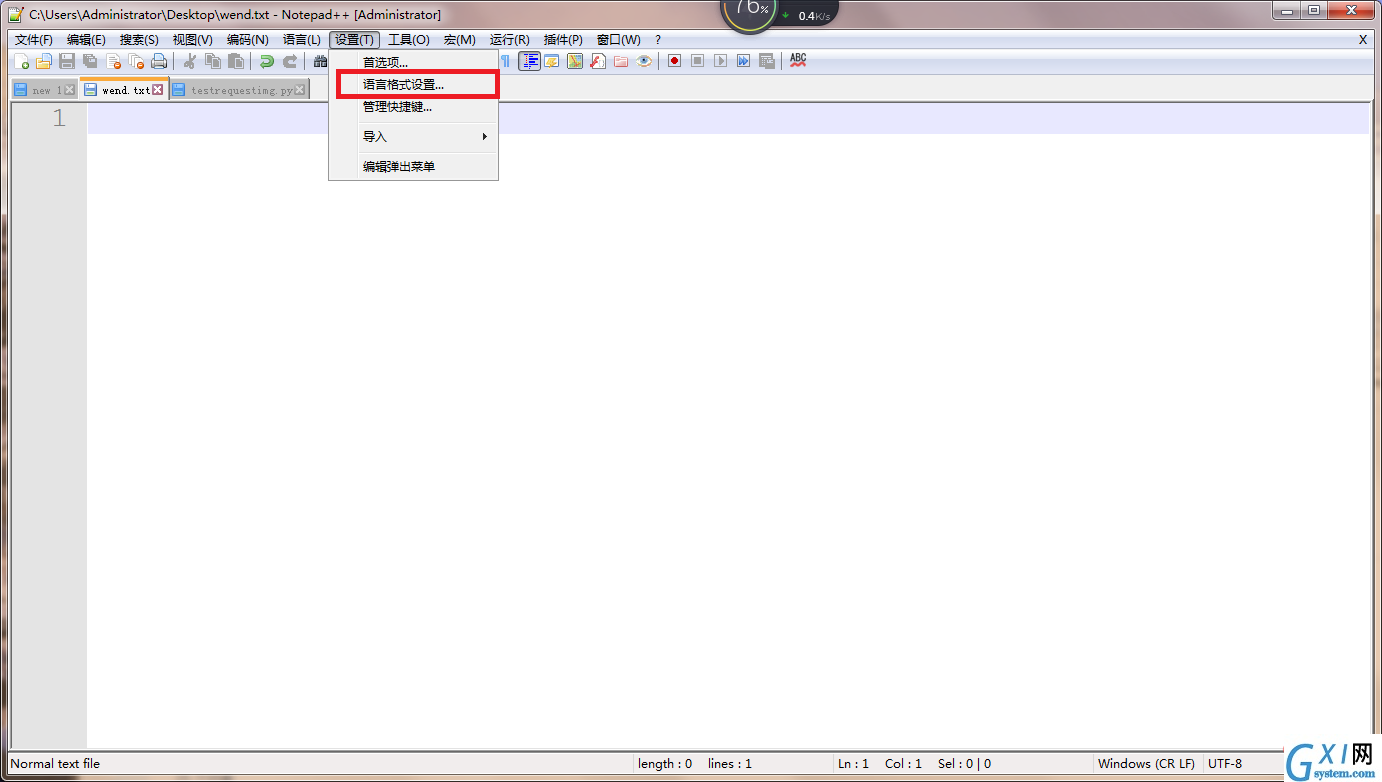Click line number 1 in margin

point(59,118)
